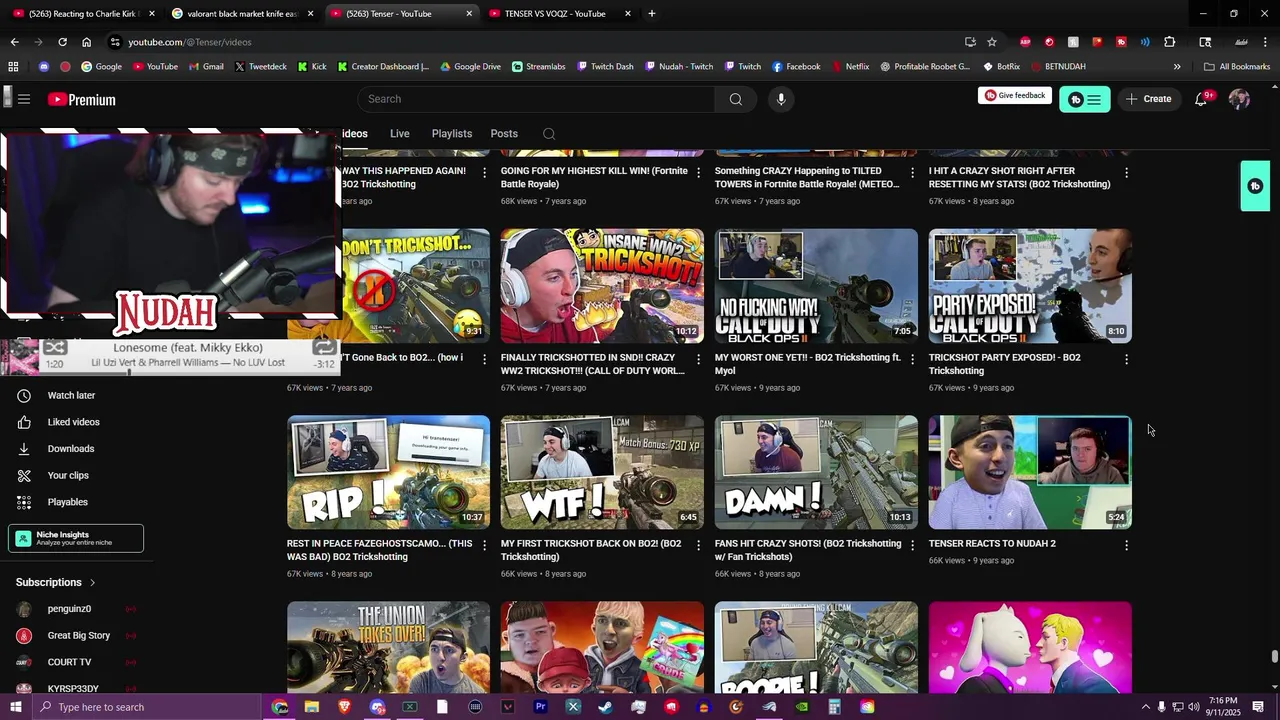This screenshot has height=720, width=1280.
Task: Go to browser home page icon
Action: tap(86, 42)
